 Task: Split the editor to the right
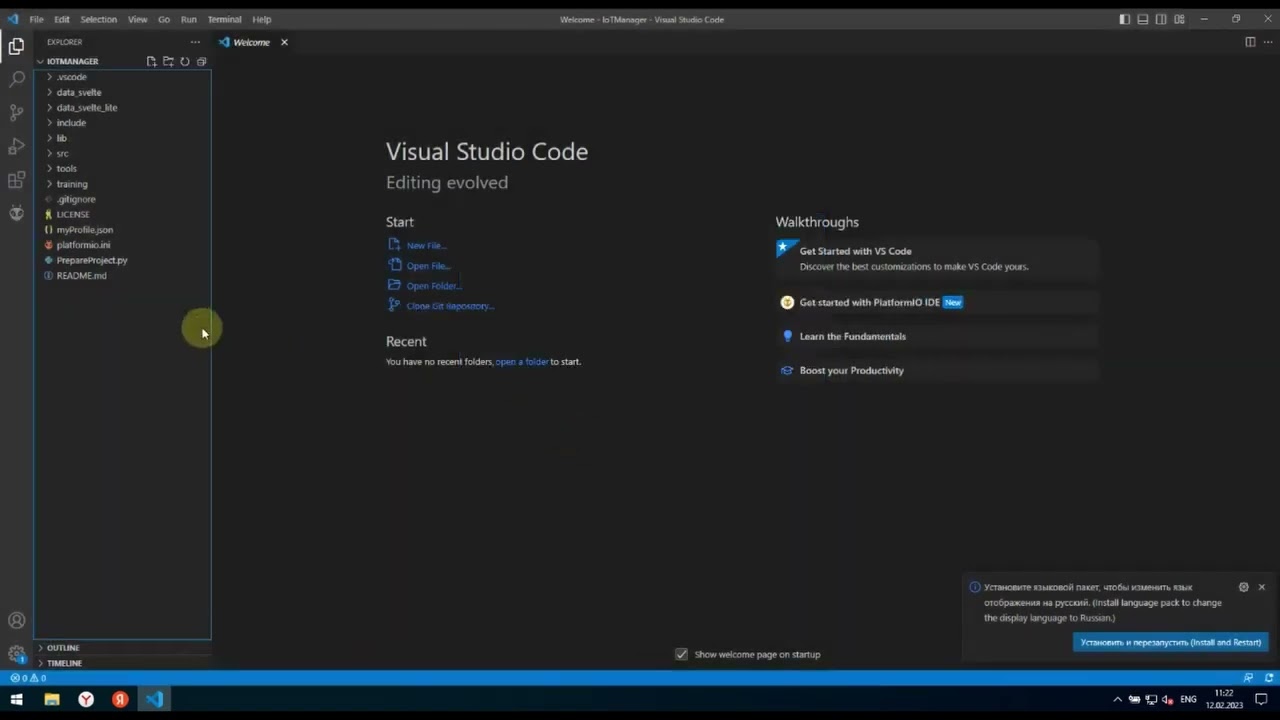[x=1250, y=42]
